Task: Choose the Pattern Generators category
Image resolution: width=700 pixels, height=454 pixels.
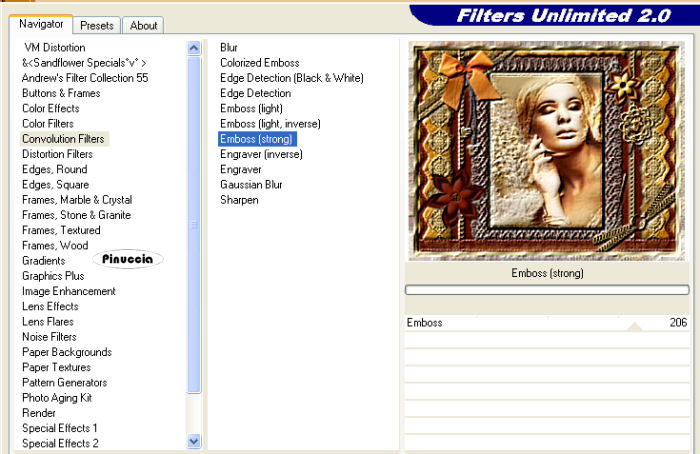Action: click(x=64, y=383)
